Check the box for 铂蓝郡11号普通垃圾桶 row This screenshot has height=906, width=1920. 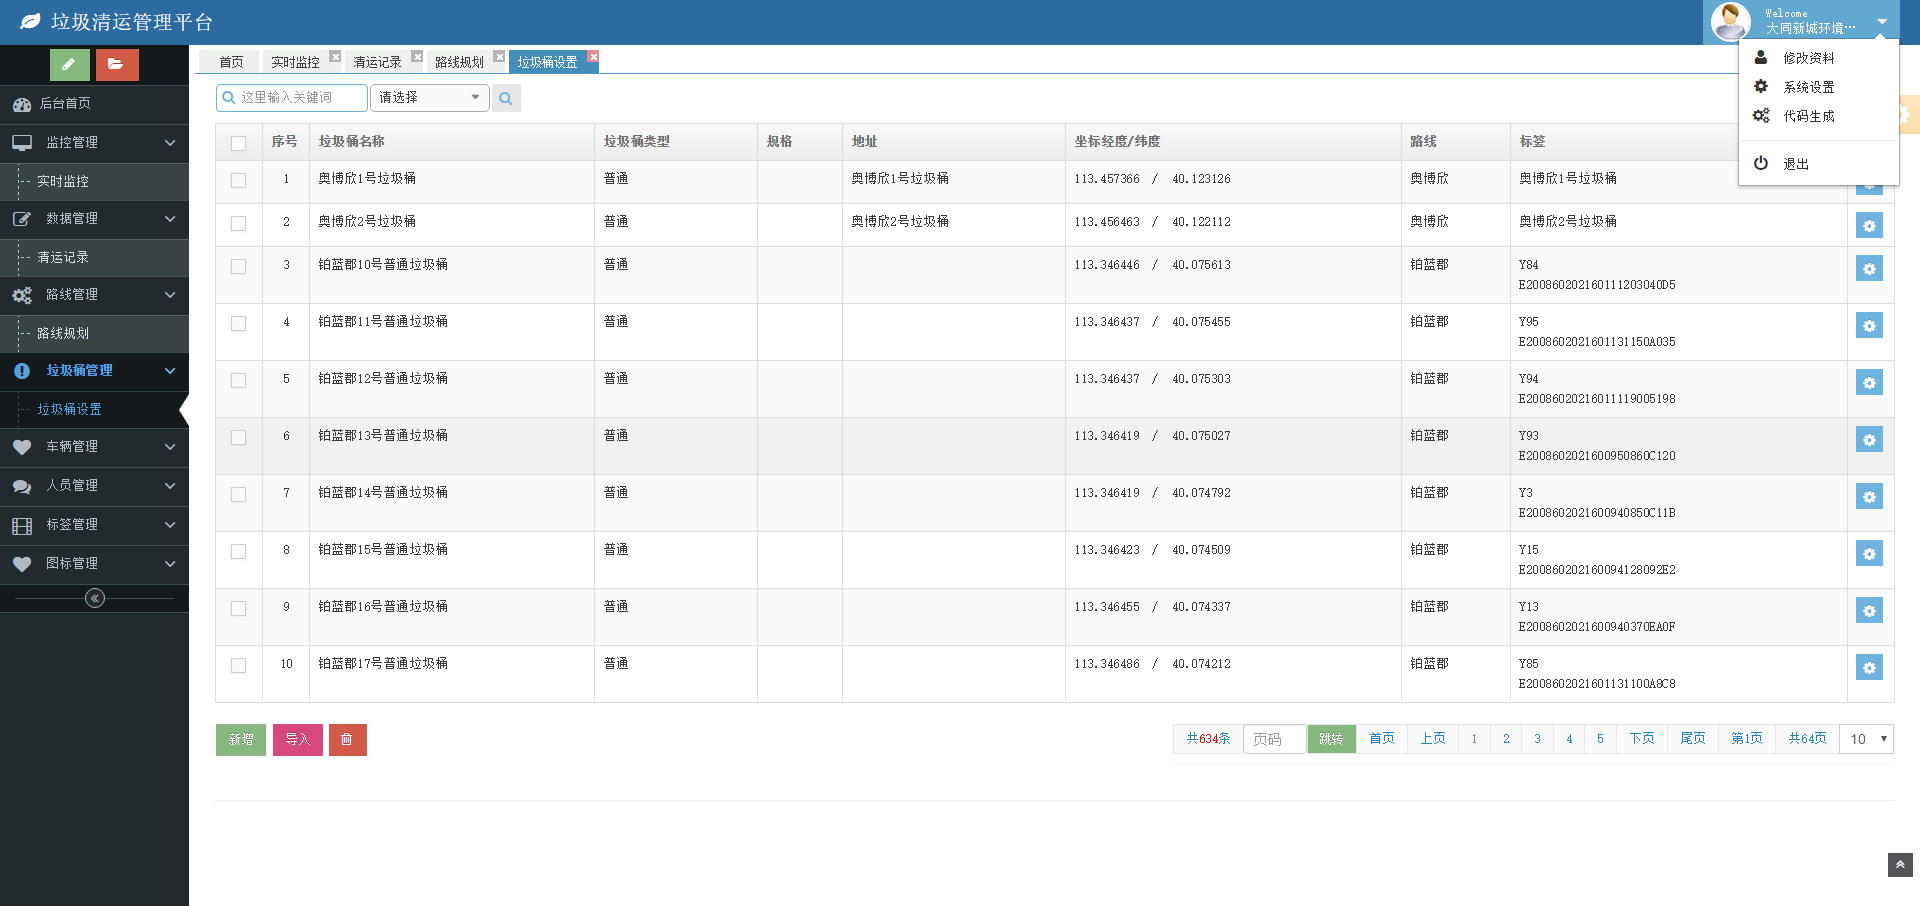pos(238,323)
